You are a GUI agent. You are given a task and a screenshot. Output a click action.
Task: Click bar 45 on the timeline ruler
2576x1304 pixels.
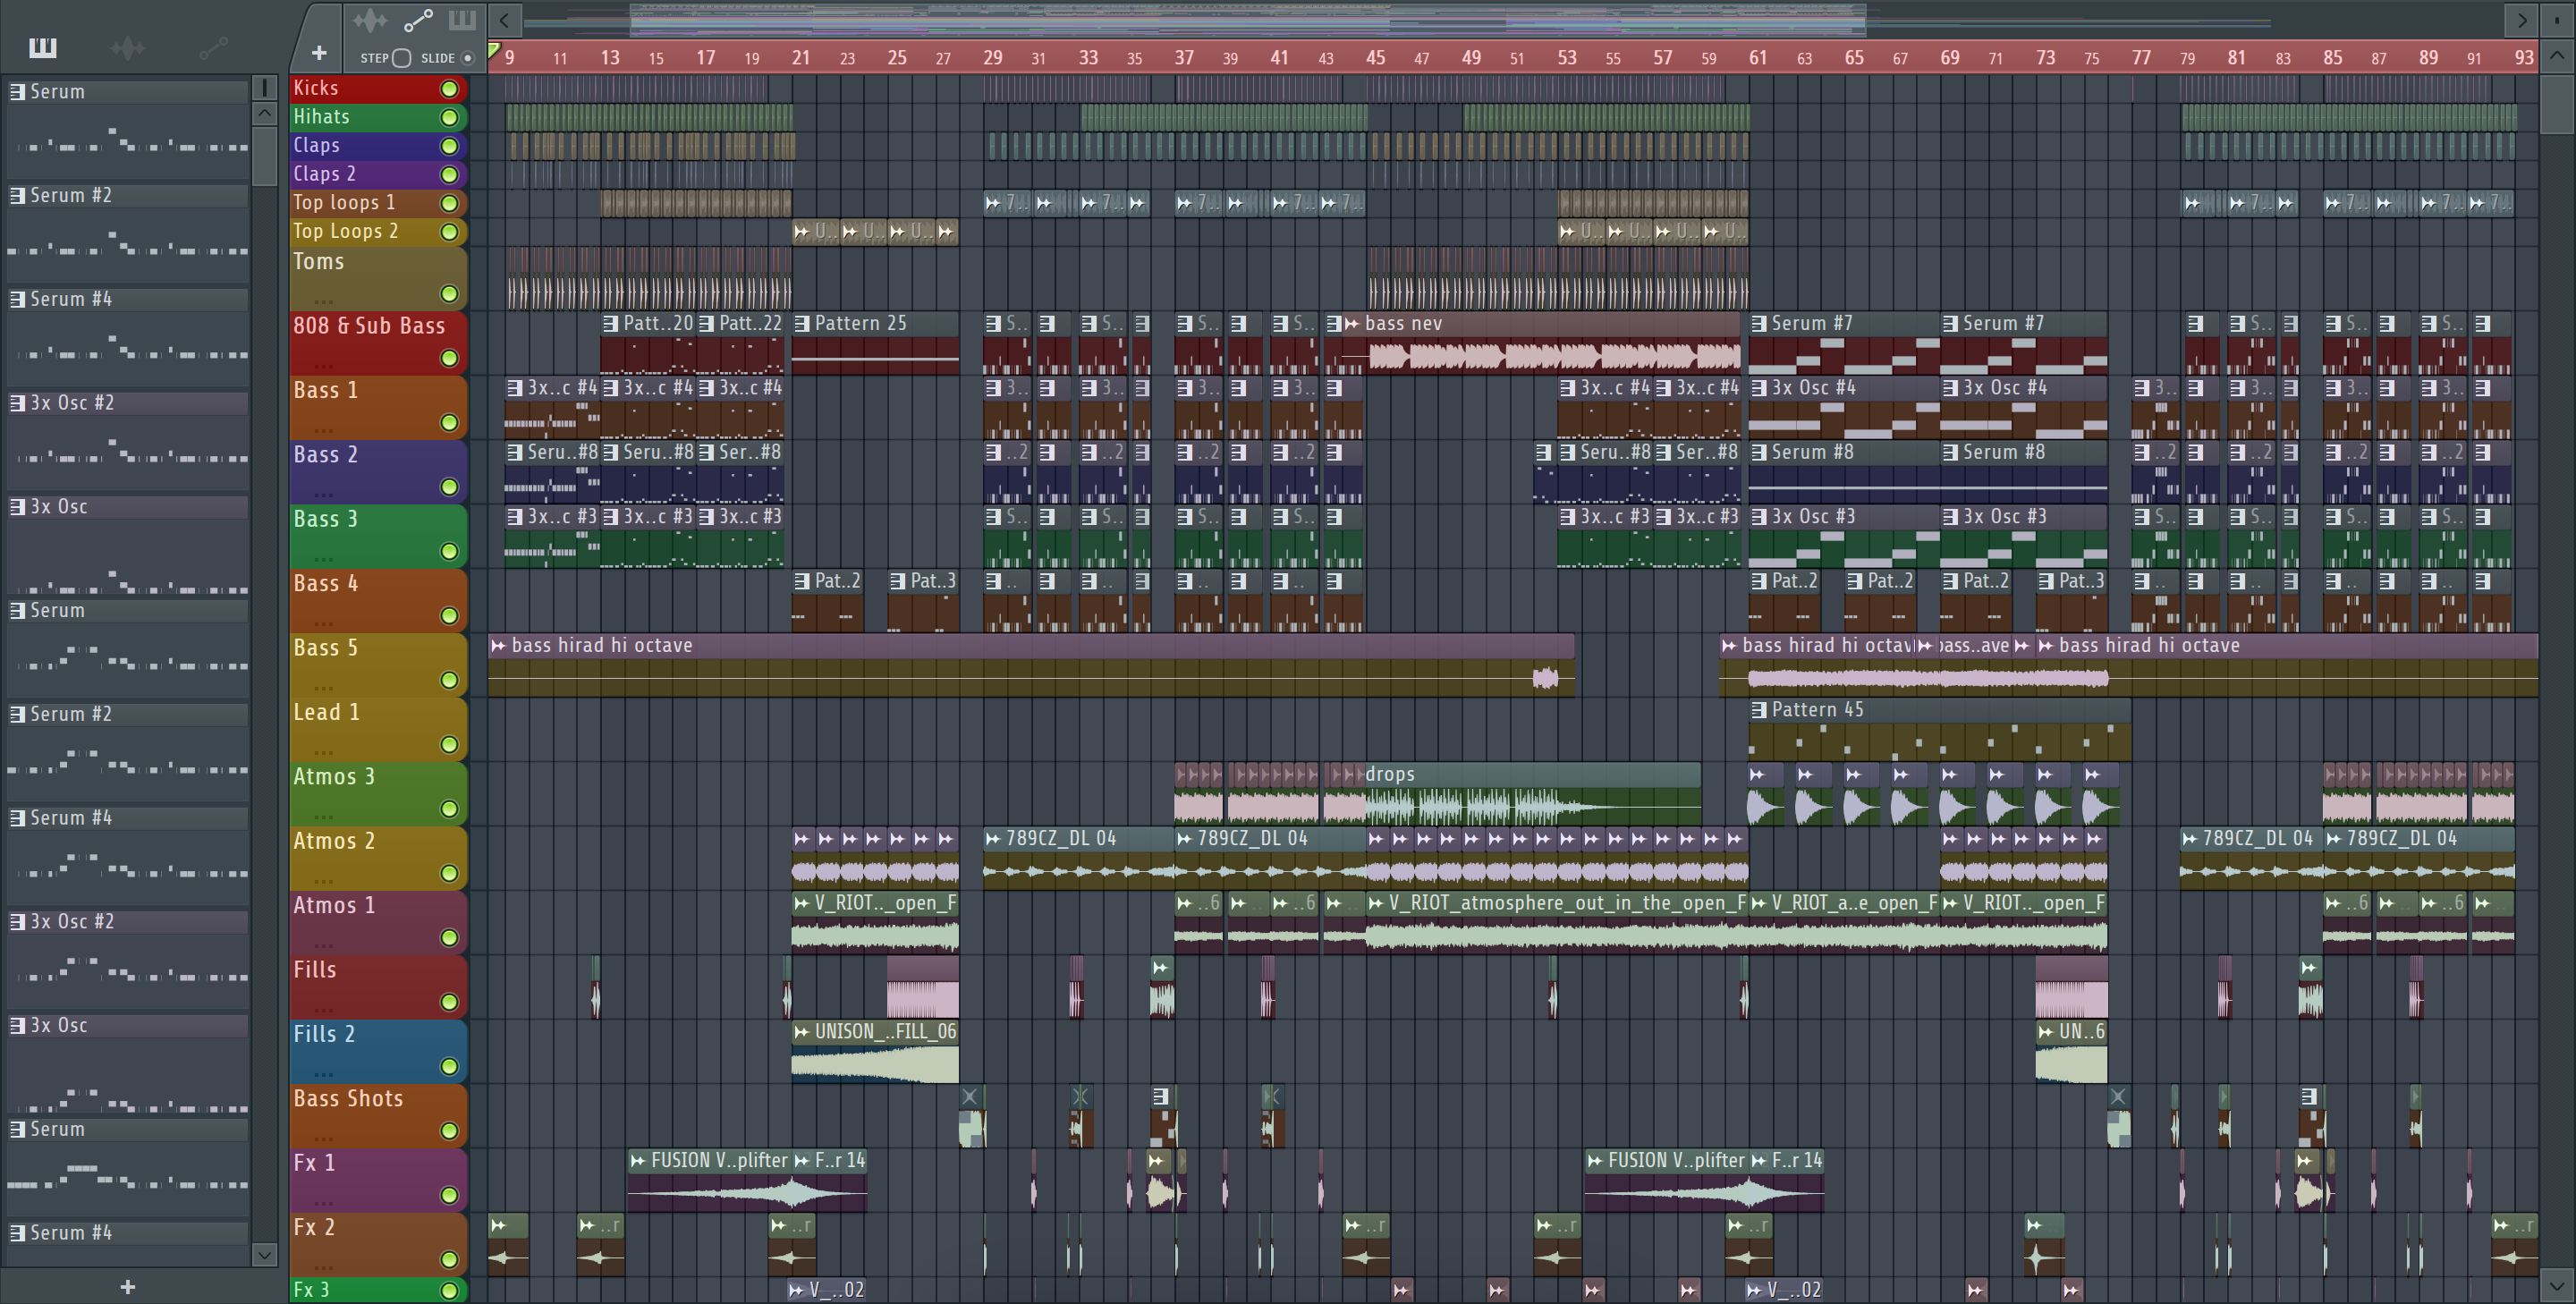[x=1375, y=58]
